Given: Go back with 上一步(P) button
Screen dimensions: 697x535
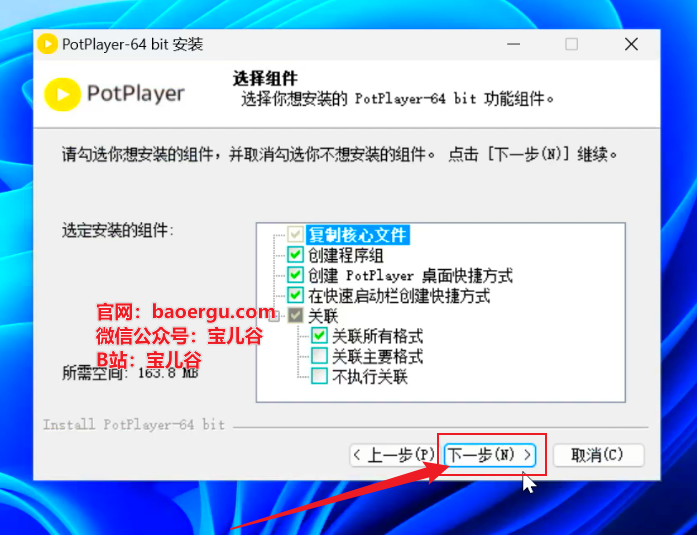Looking at the screenshot, I should click(393, 455).
